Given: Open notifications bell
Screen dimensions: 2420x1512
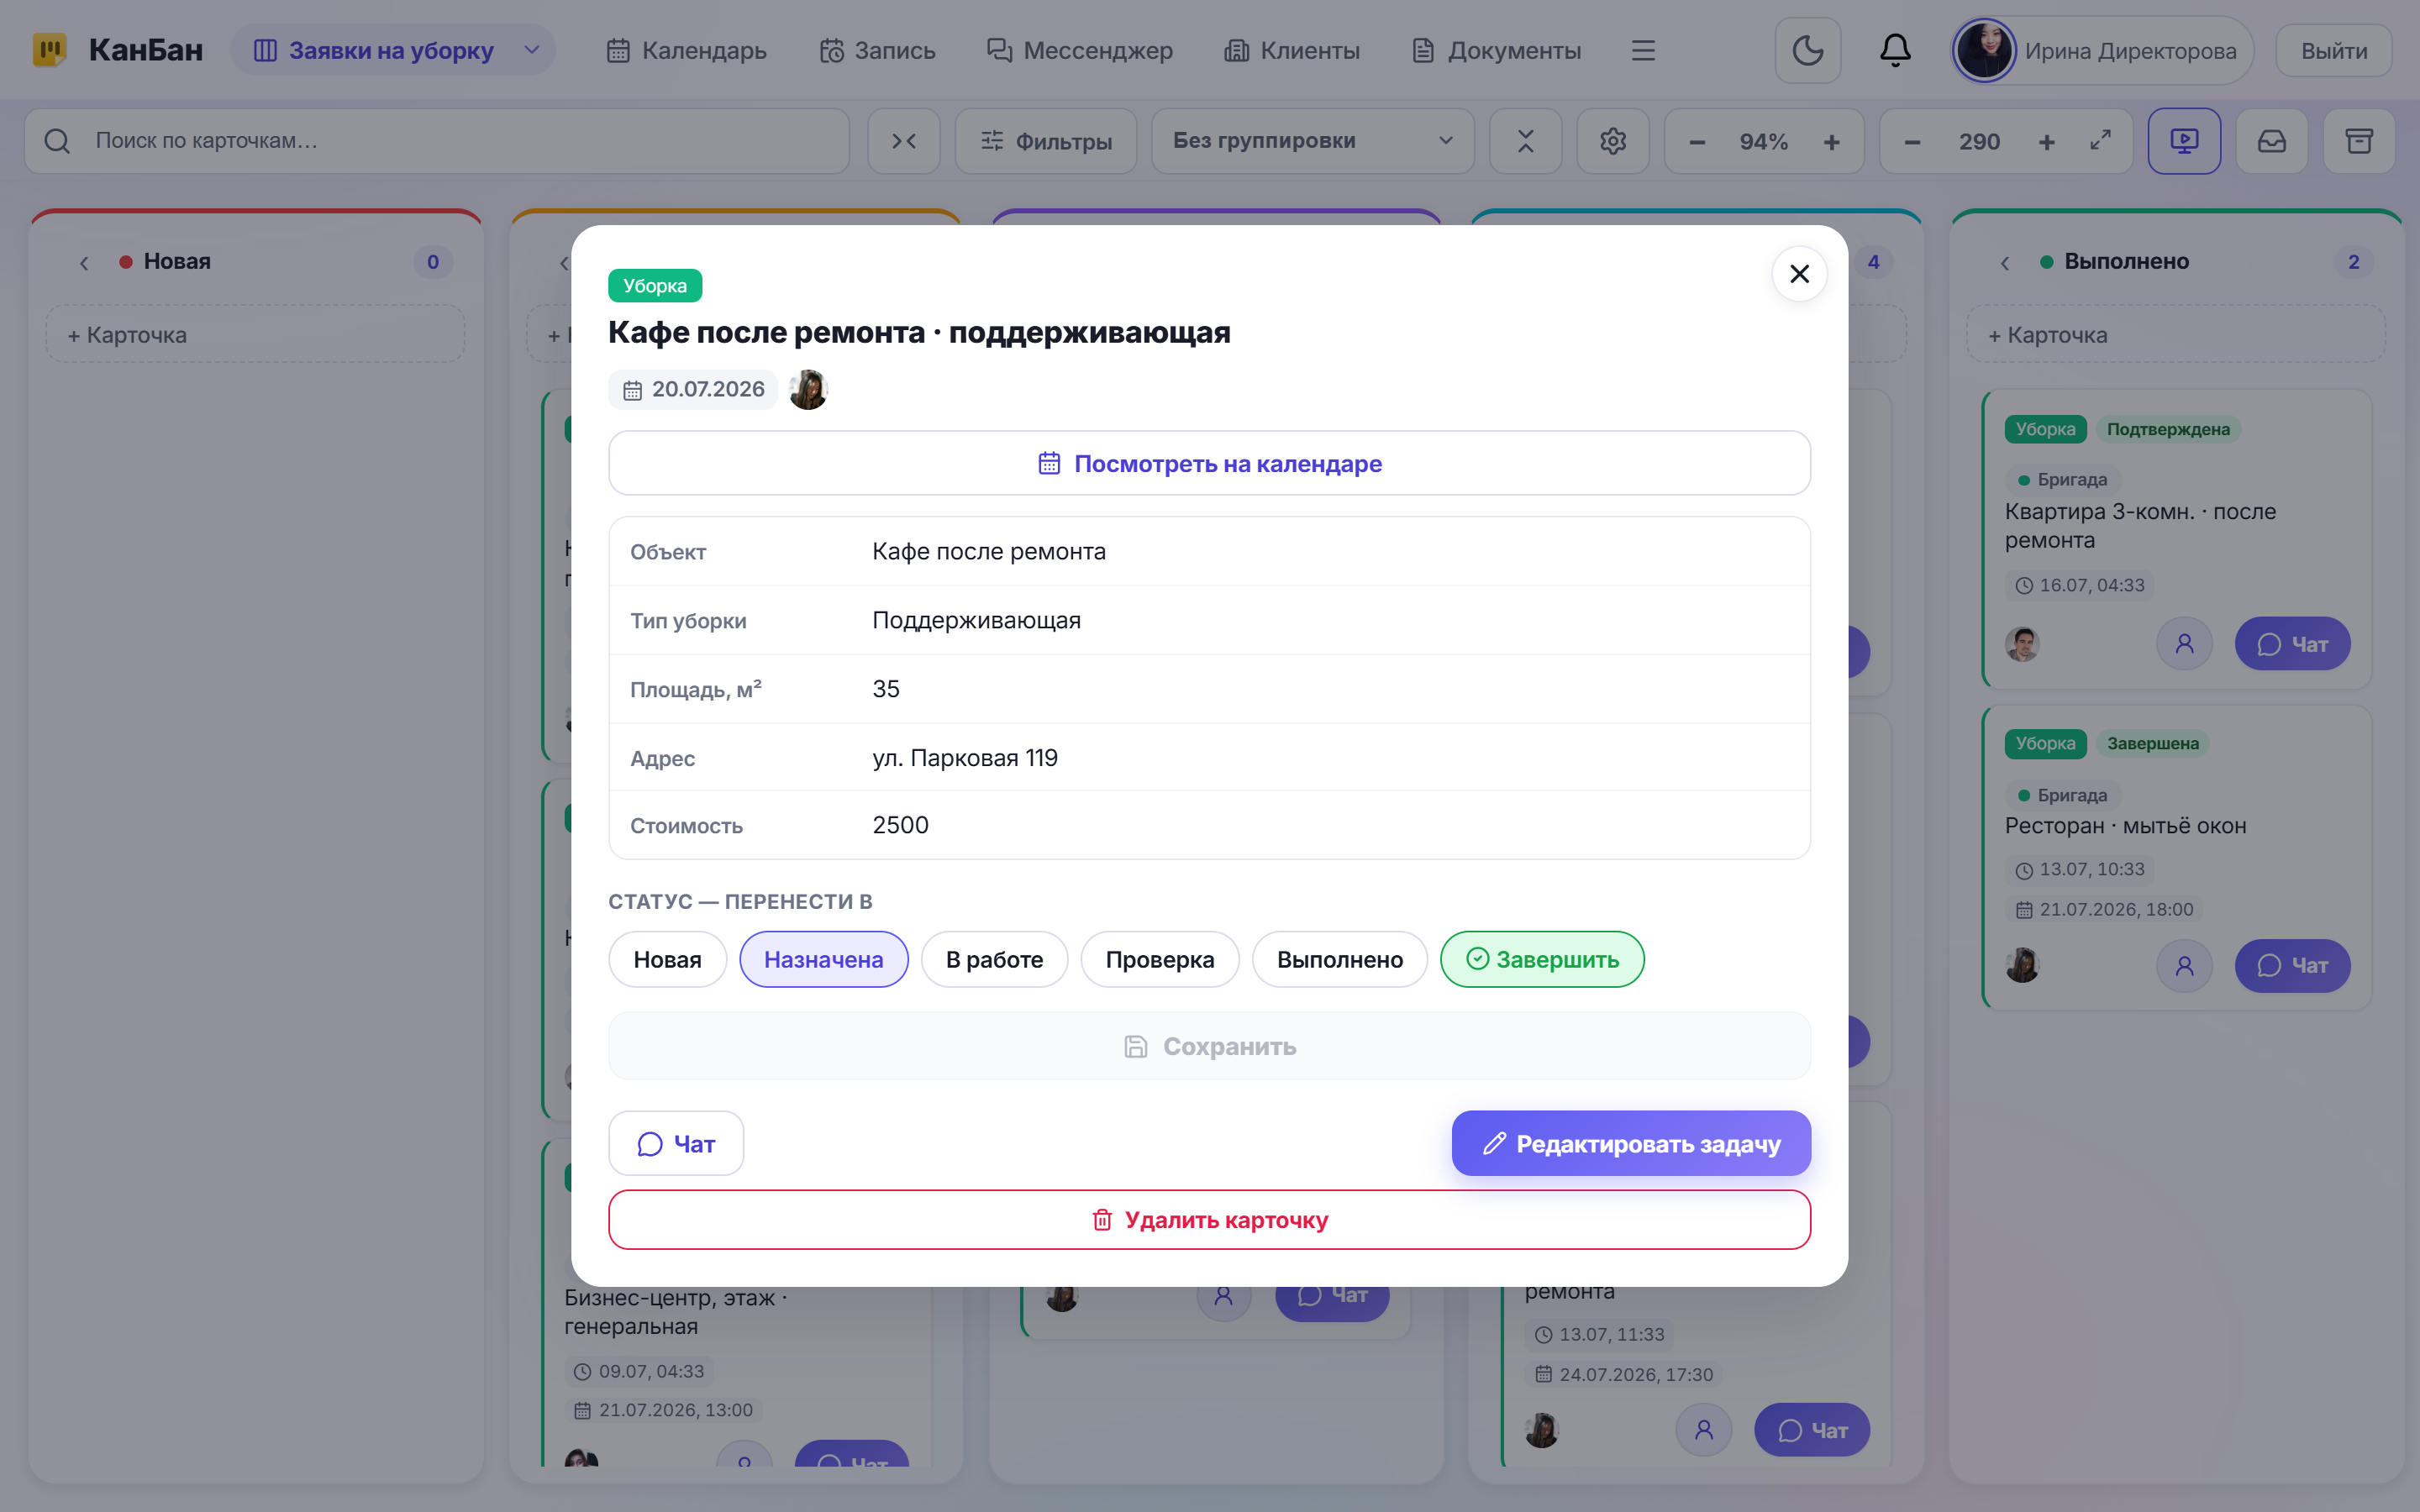Looking at the screenshot, I should click(1895, 51).
